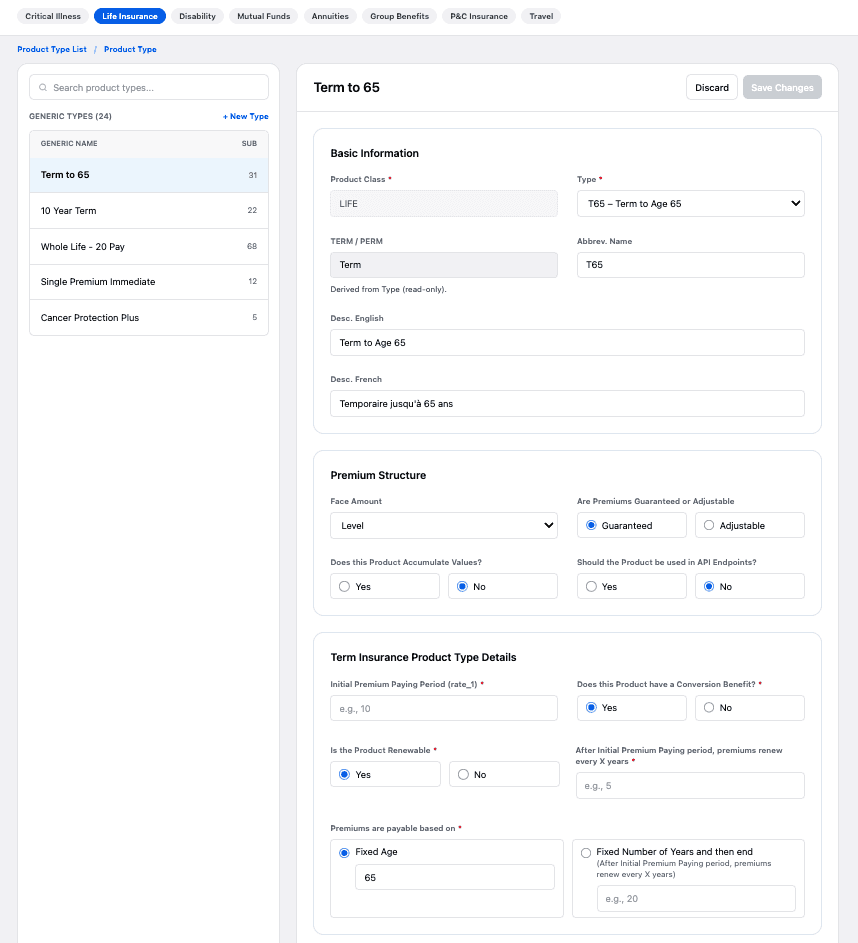Go to the Group Benefits tab
The width and height of the screenshot is (858, 943).
(398, 16)
